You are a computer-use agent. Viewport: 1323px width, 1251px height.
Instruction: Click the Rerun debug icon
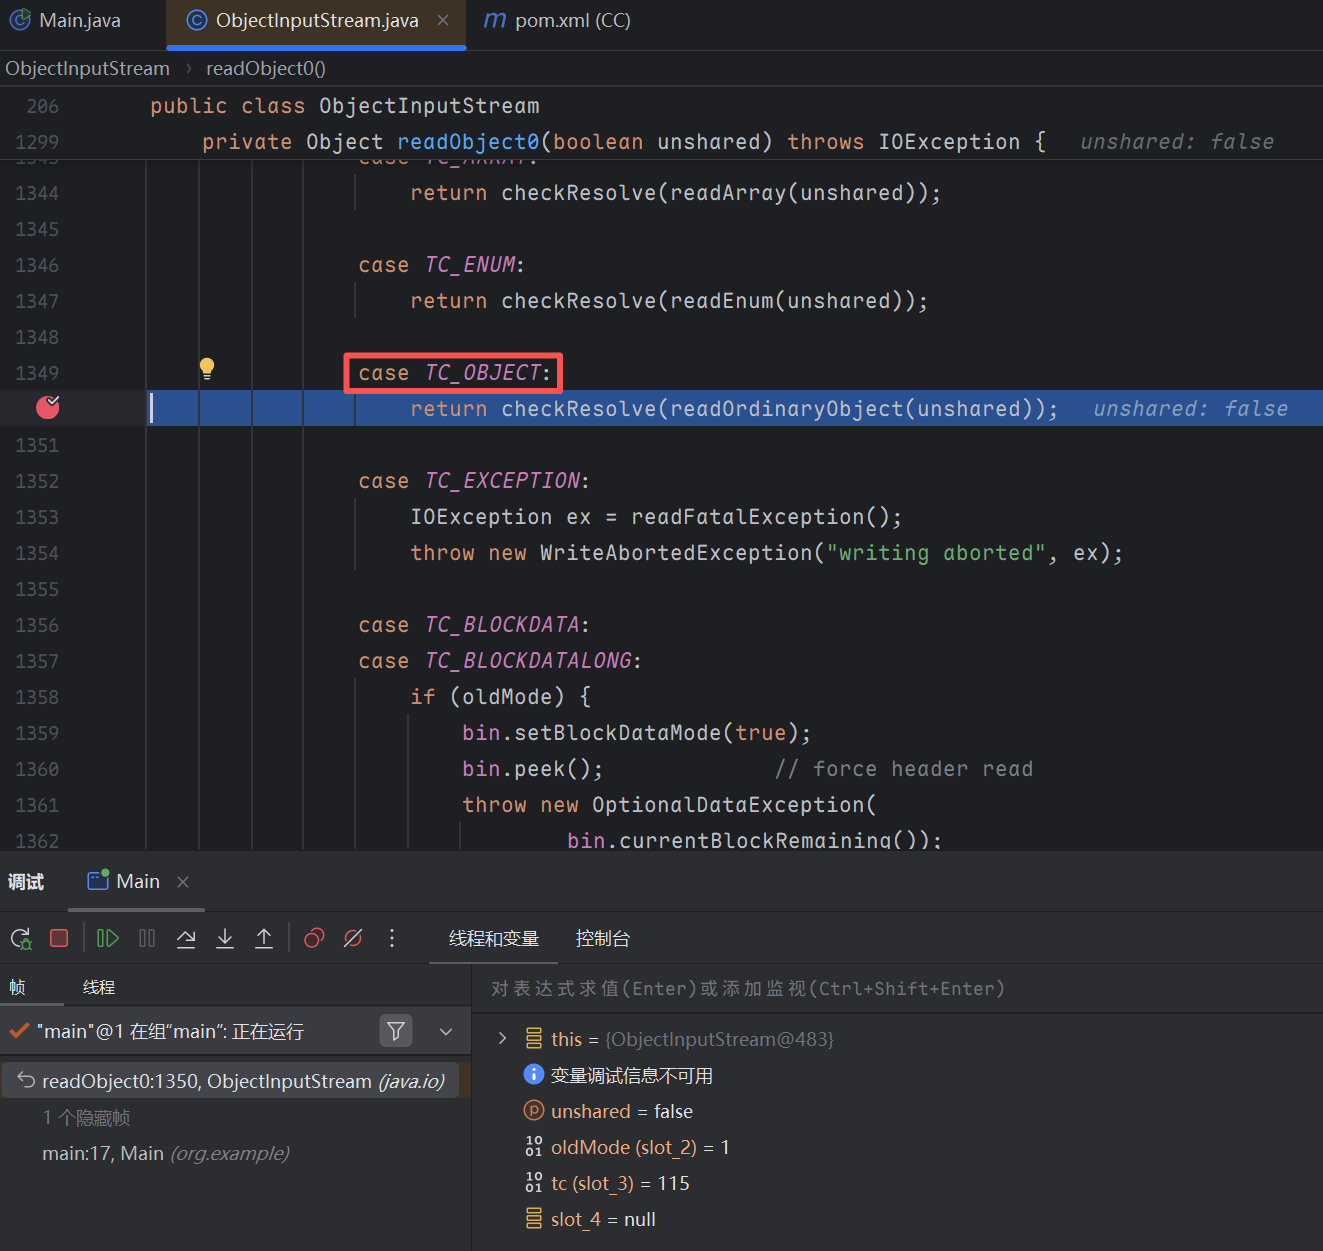click(x=21, y=938)
